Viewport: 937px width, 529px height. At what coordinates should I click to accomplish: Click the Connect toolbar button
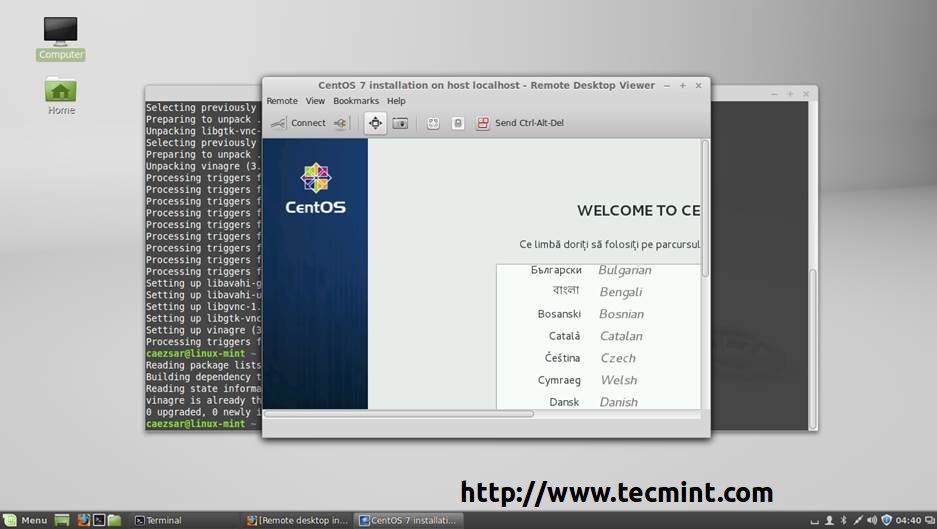click(298, 123)
